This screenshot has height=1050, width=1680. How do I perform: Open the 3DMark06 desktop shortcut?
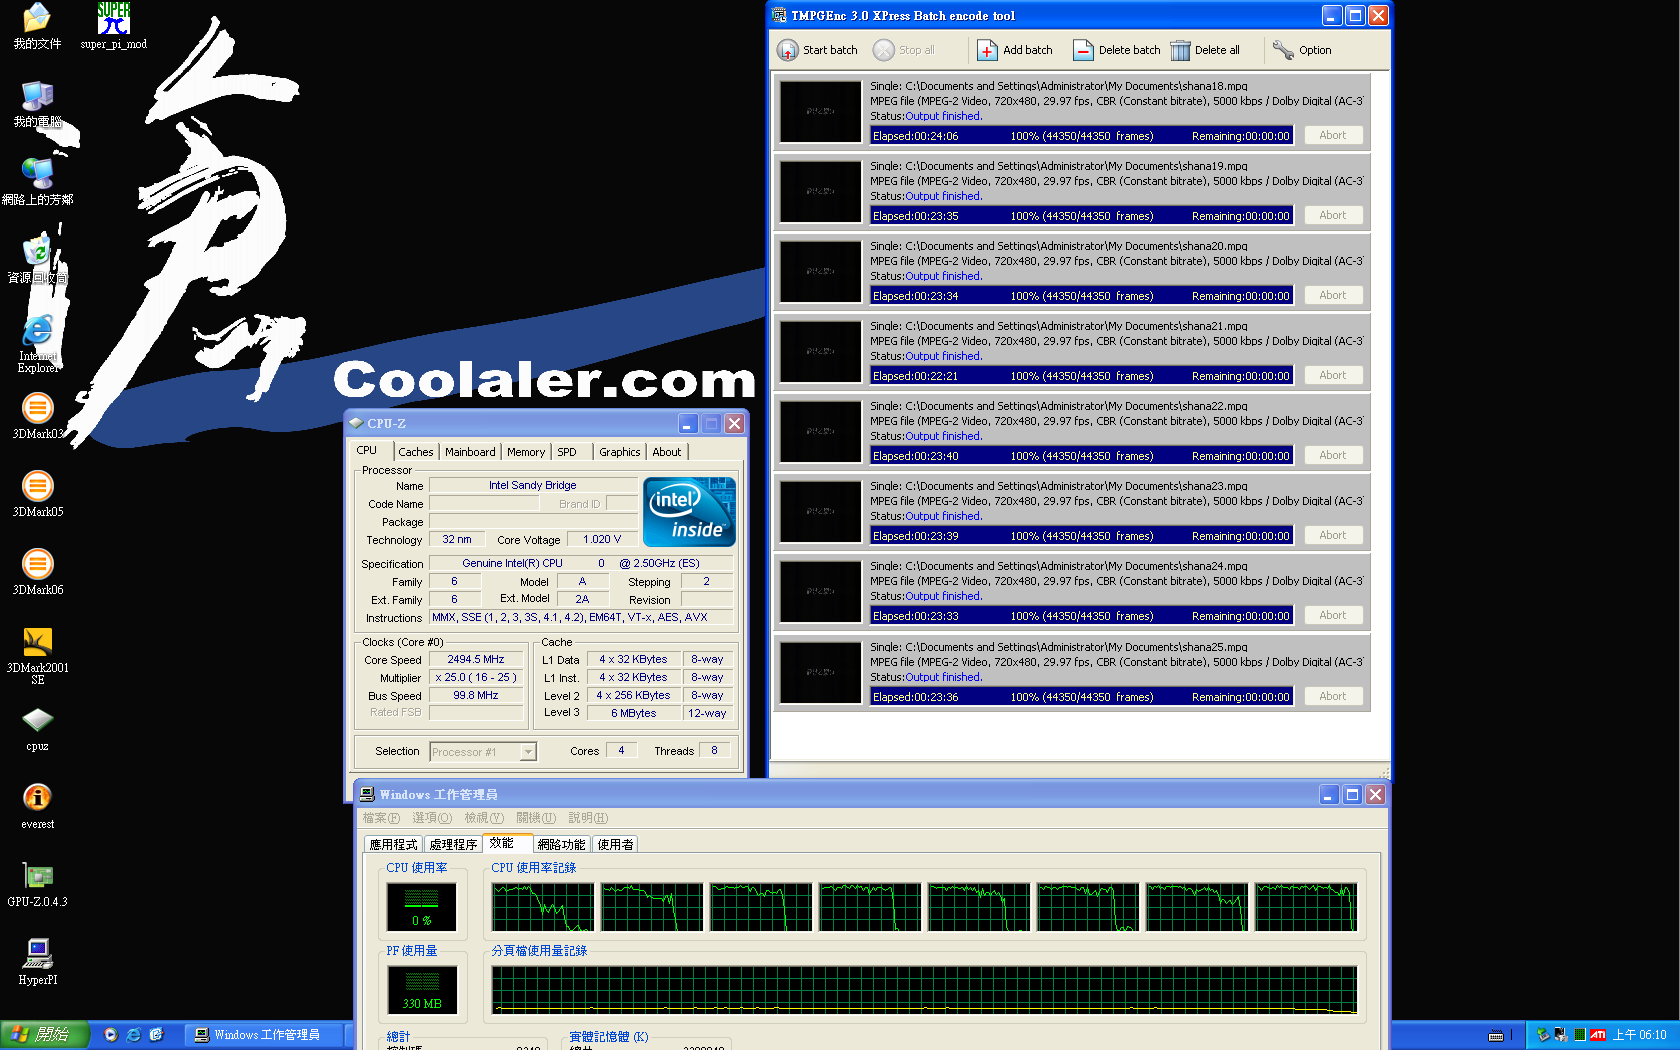pyautogui.click(x=38, y=564)
